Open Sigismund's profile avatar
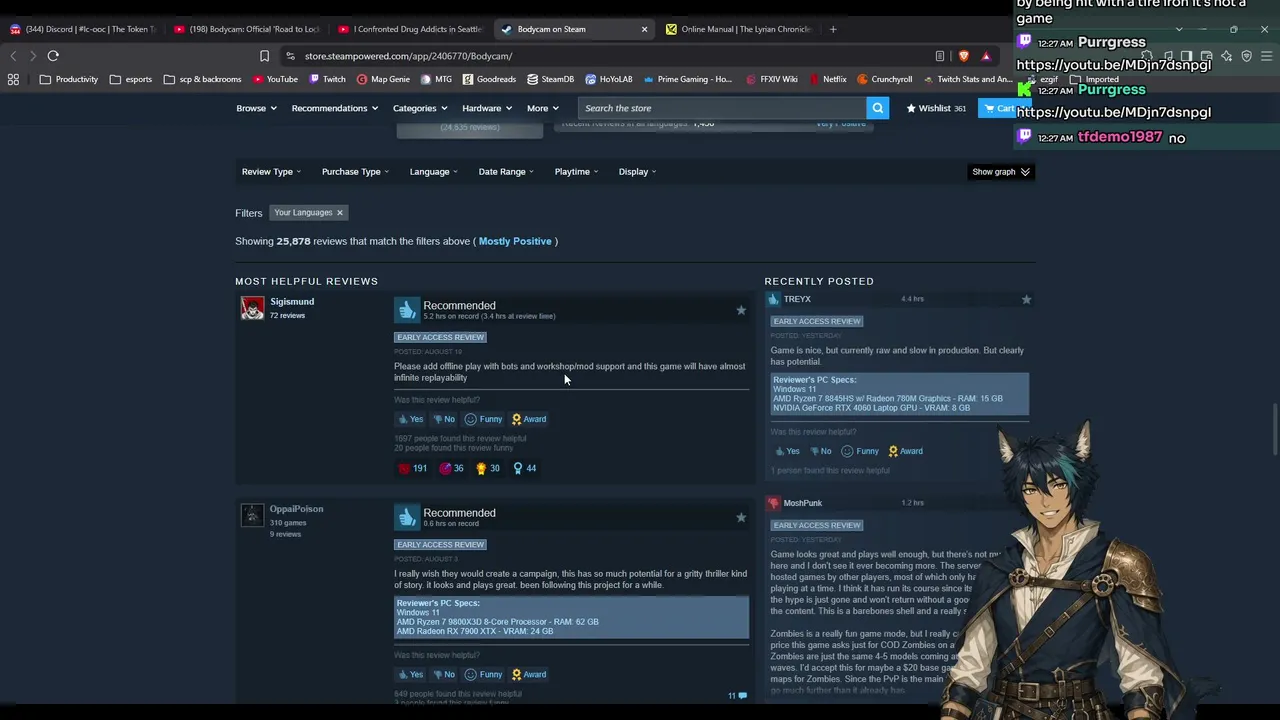 pos(252,308)
